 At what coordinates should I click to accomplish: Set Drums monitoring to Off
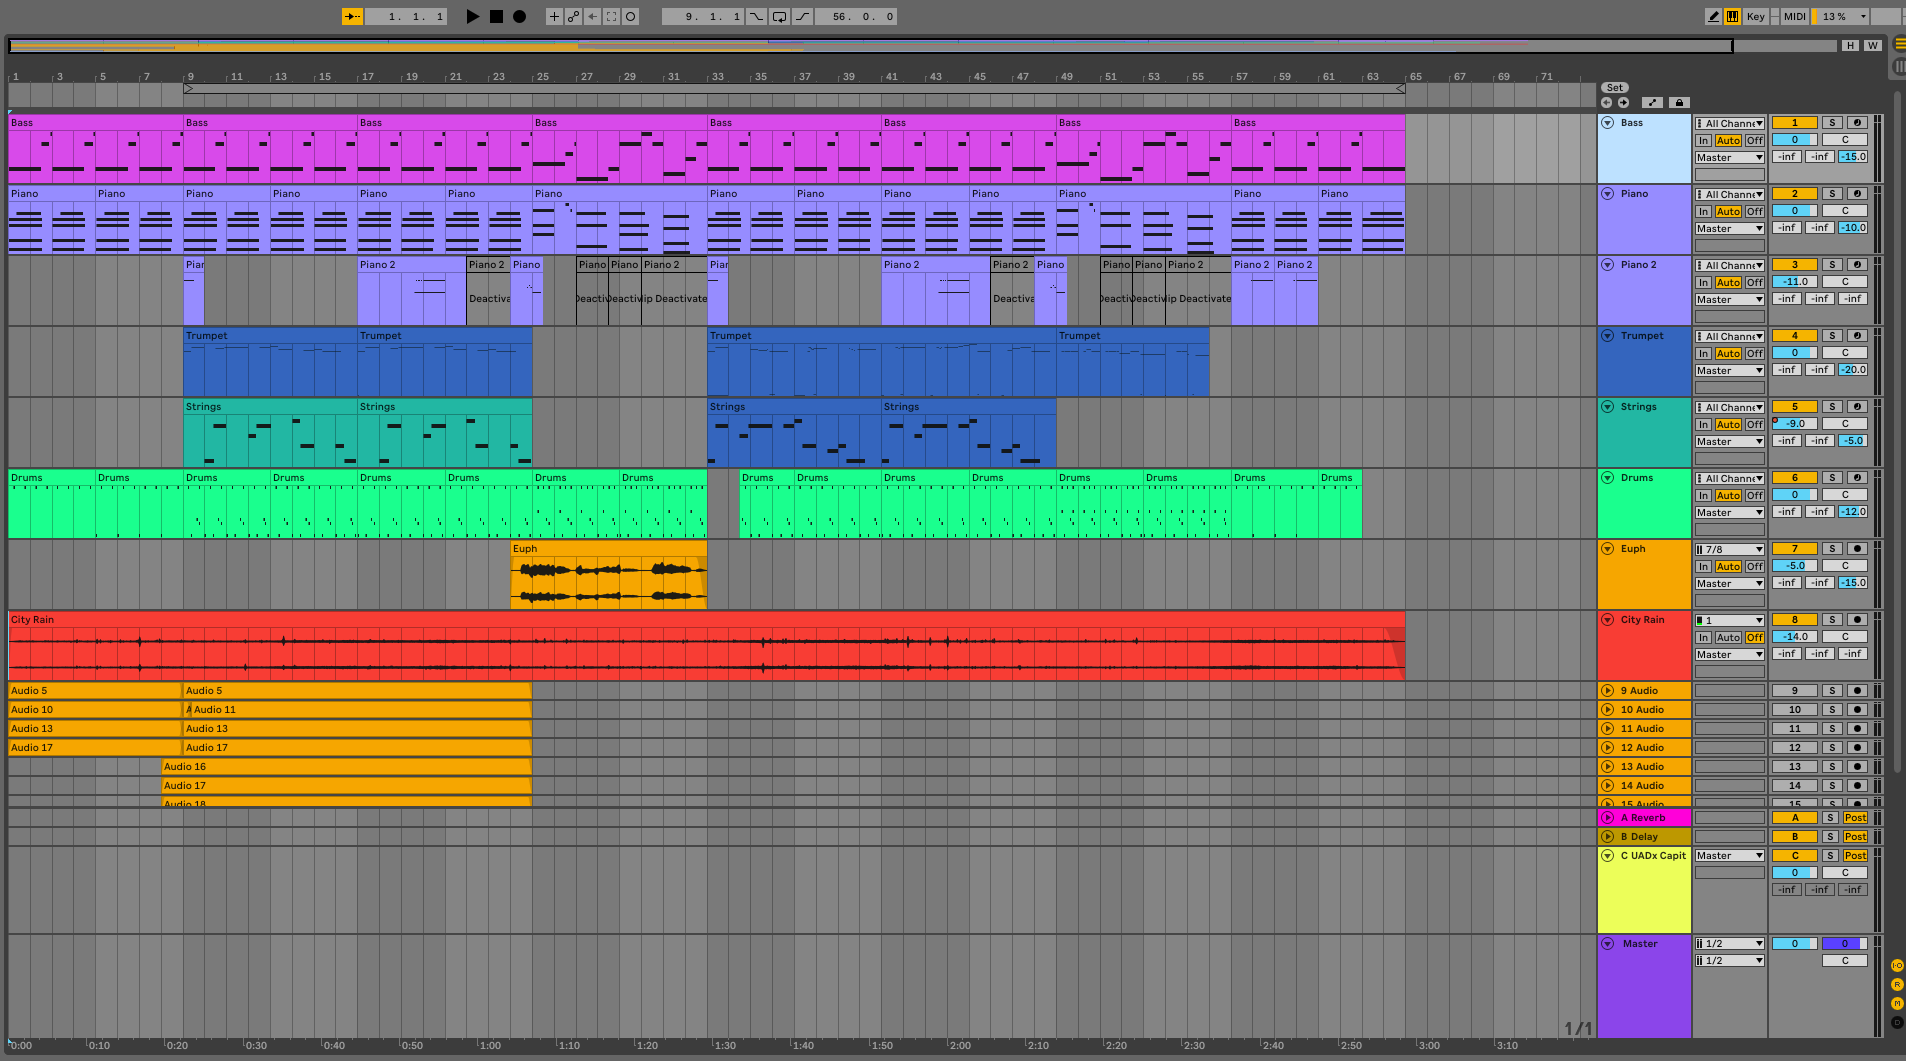click(x=1755, y=495)
